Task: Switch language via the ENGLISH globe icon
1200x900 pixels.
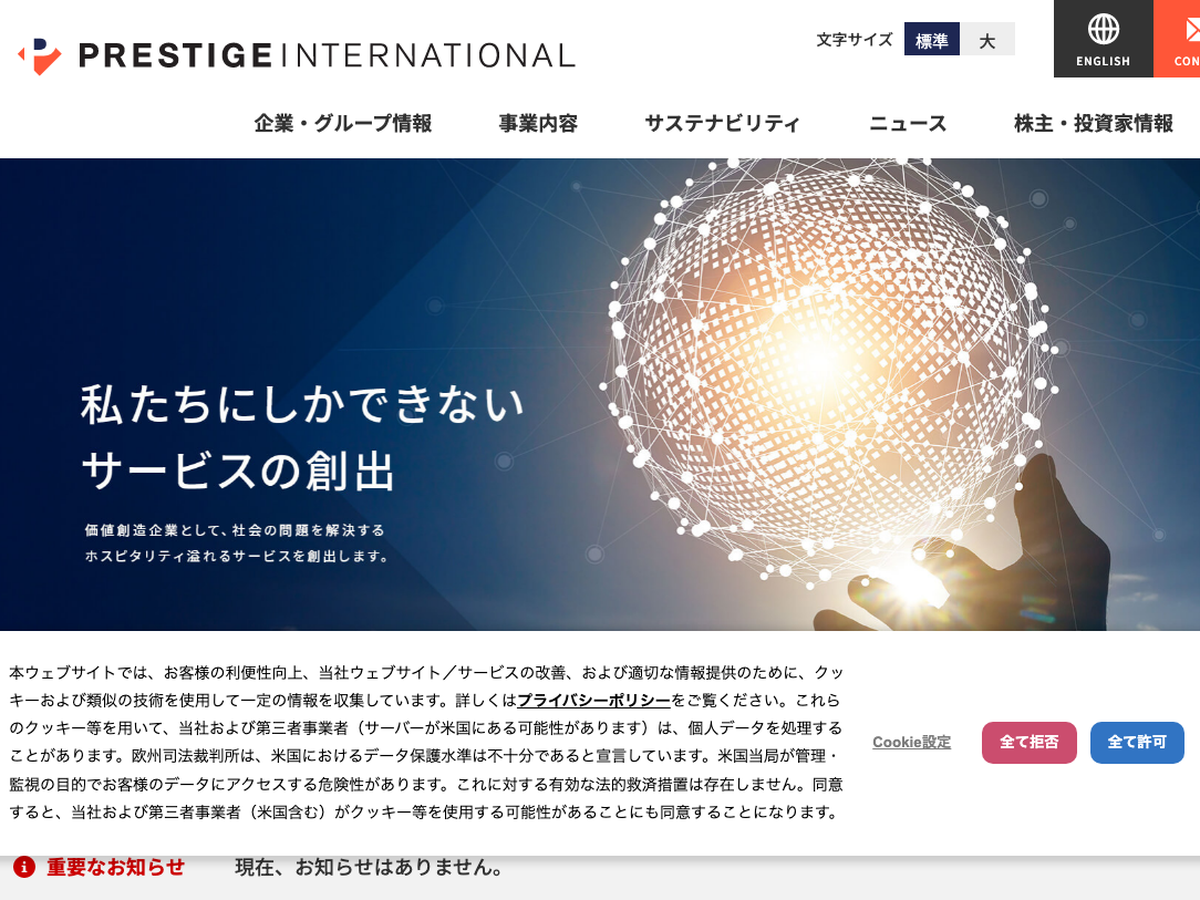Action: [1103, 30]
